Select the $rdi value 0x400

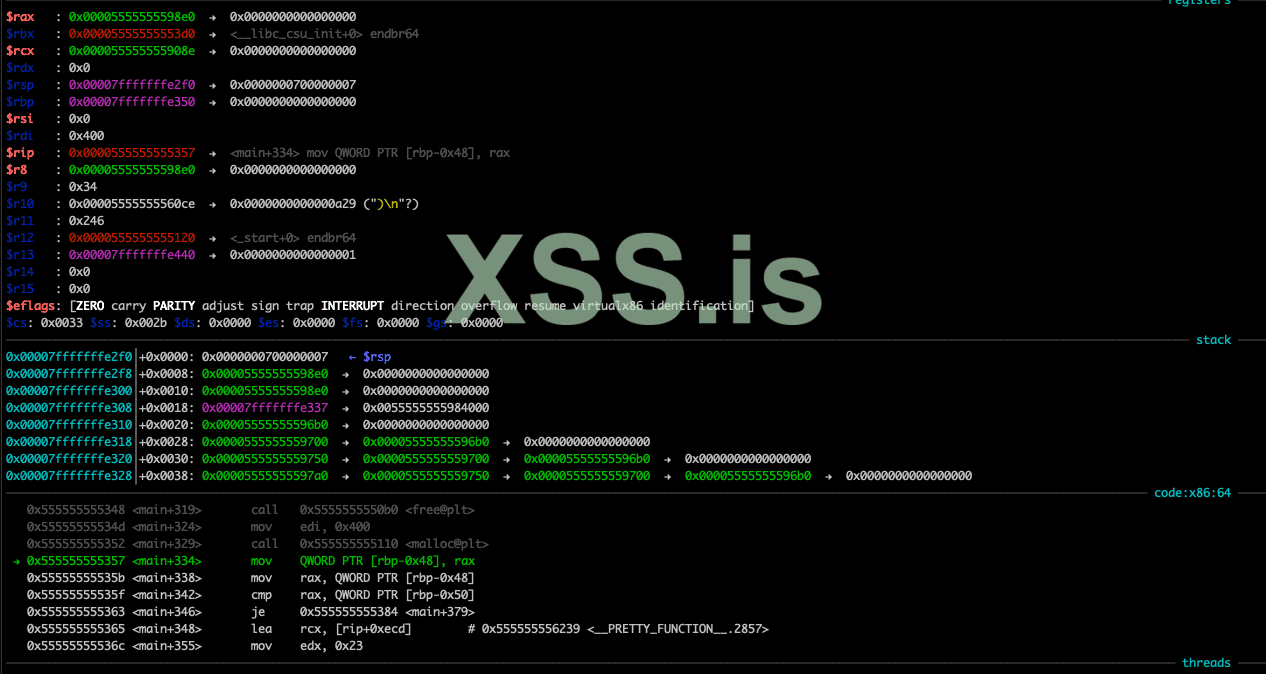pos(86,136)
